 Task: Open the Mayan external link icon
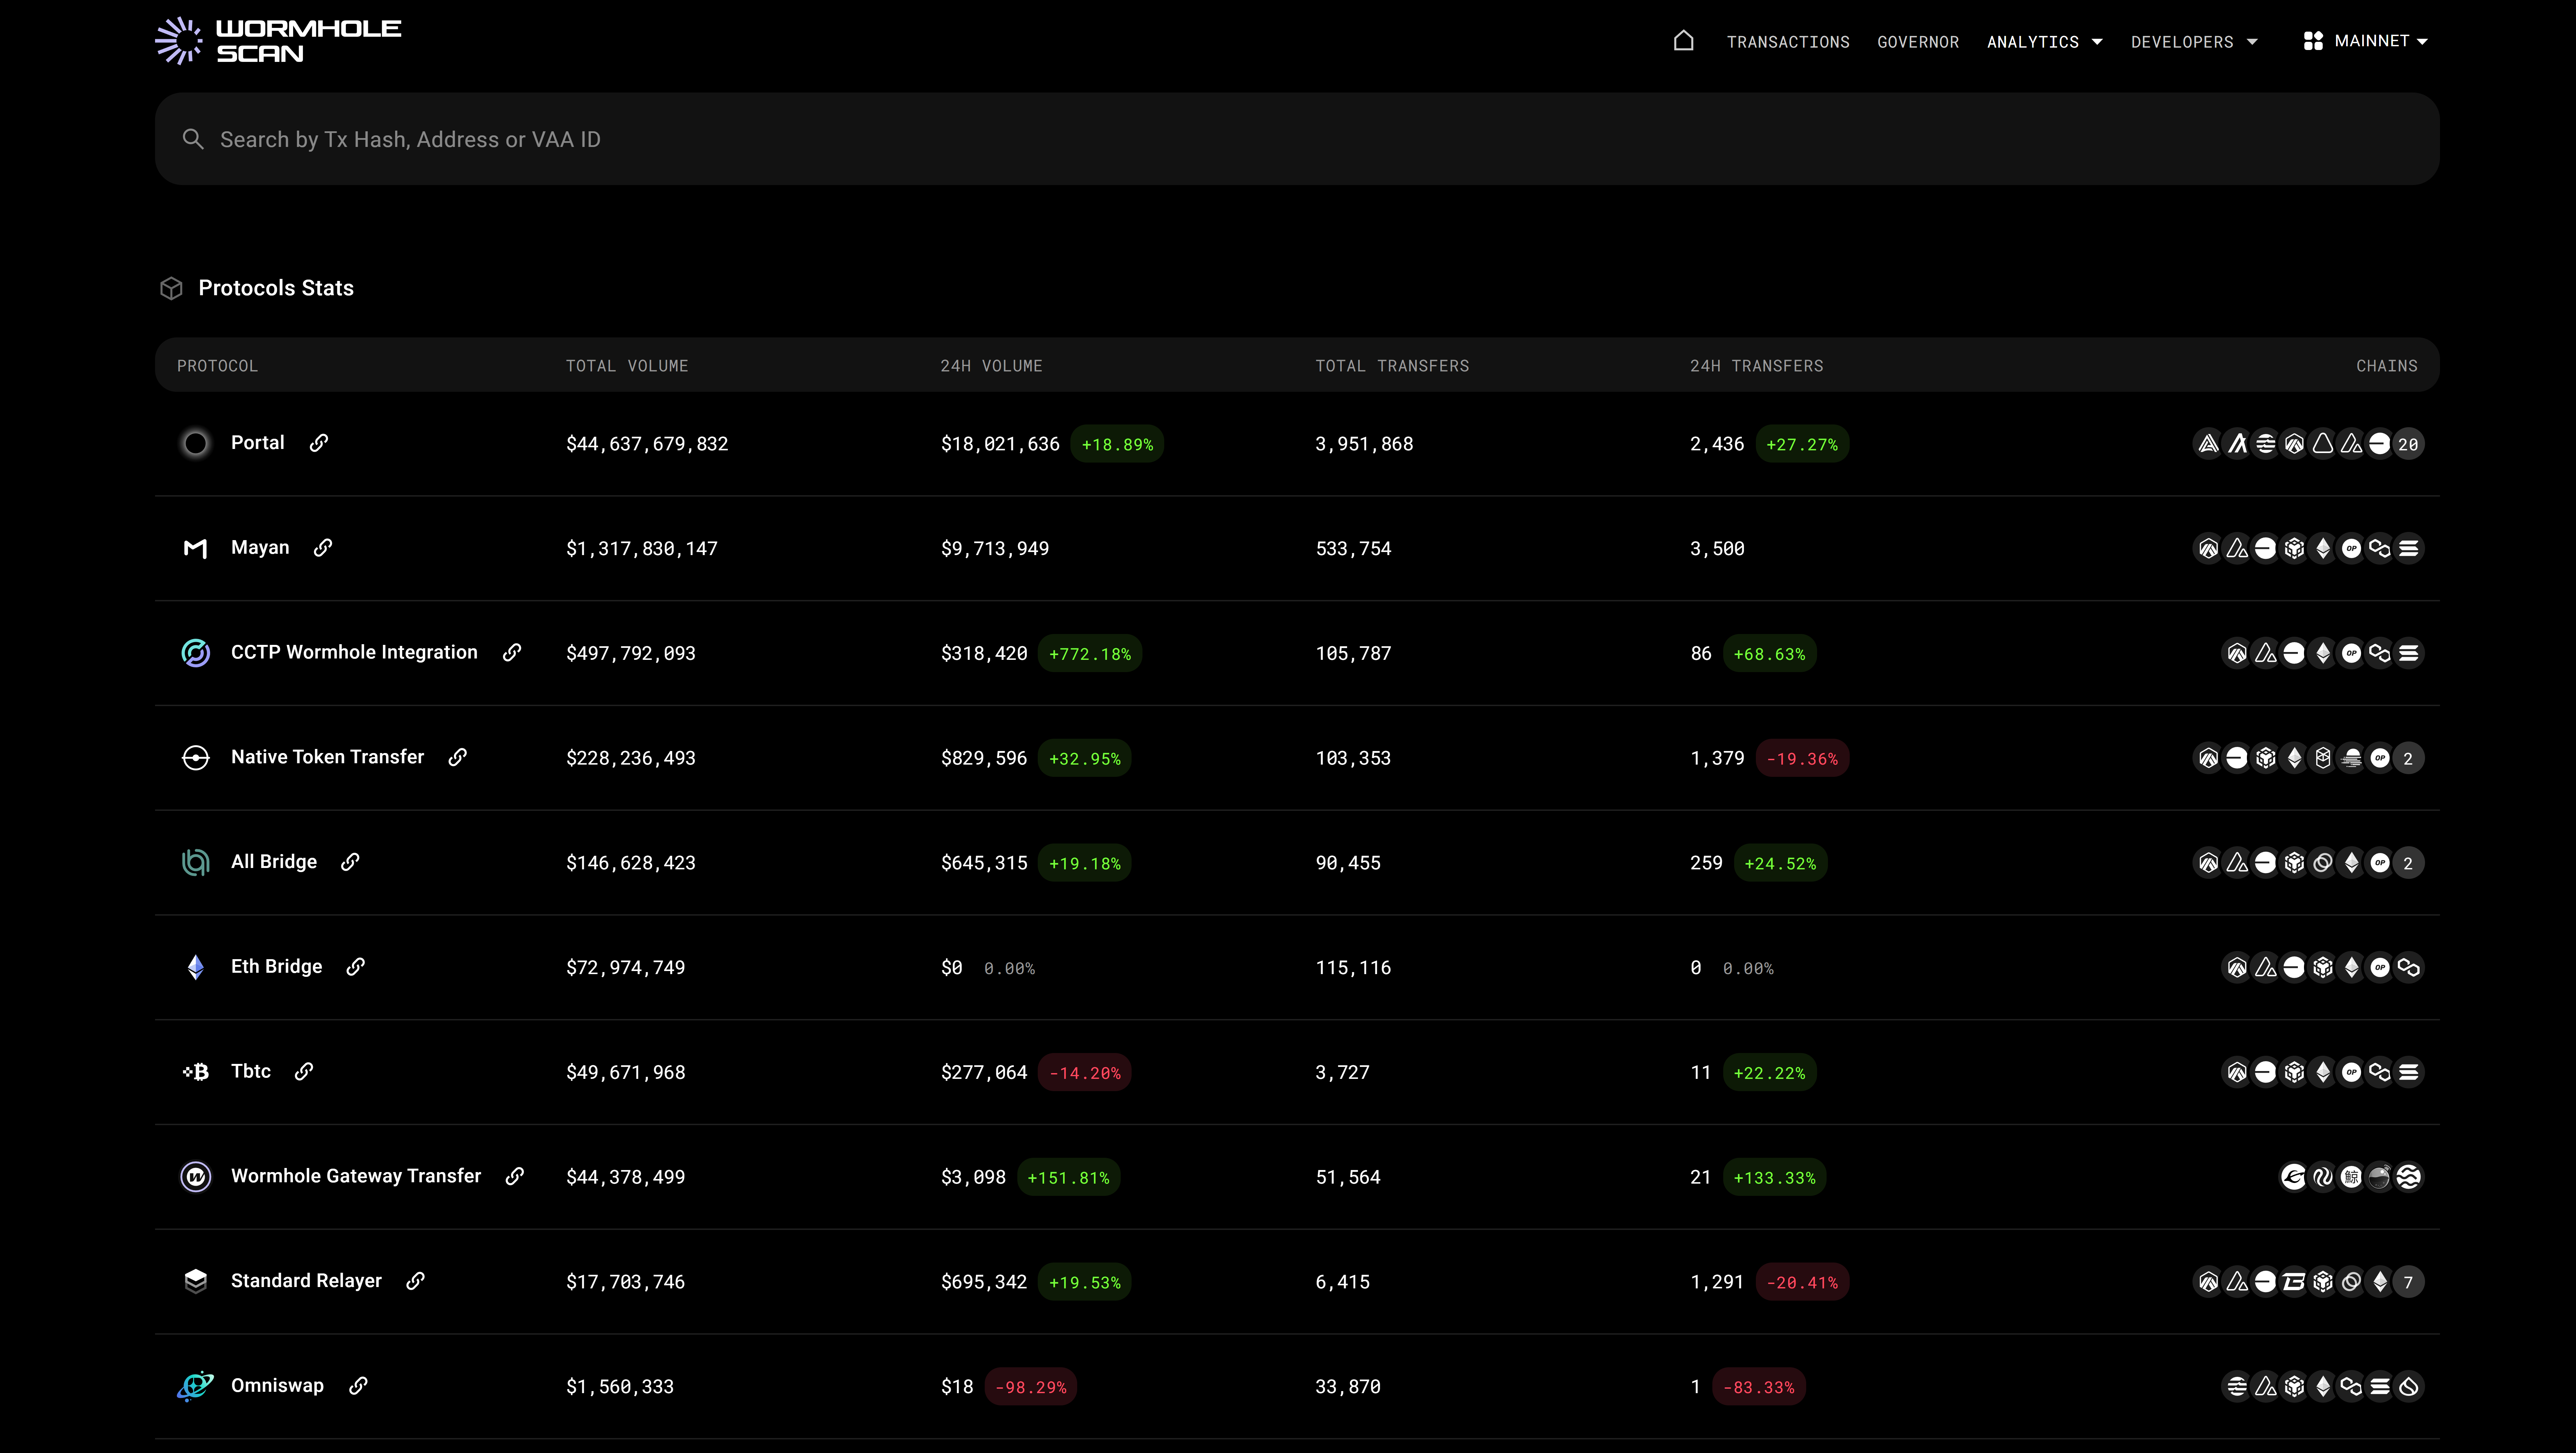pos(323,548)
